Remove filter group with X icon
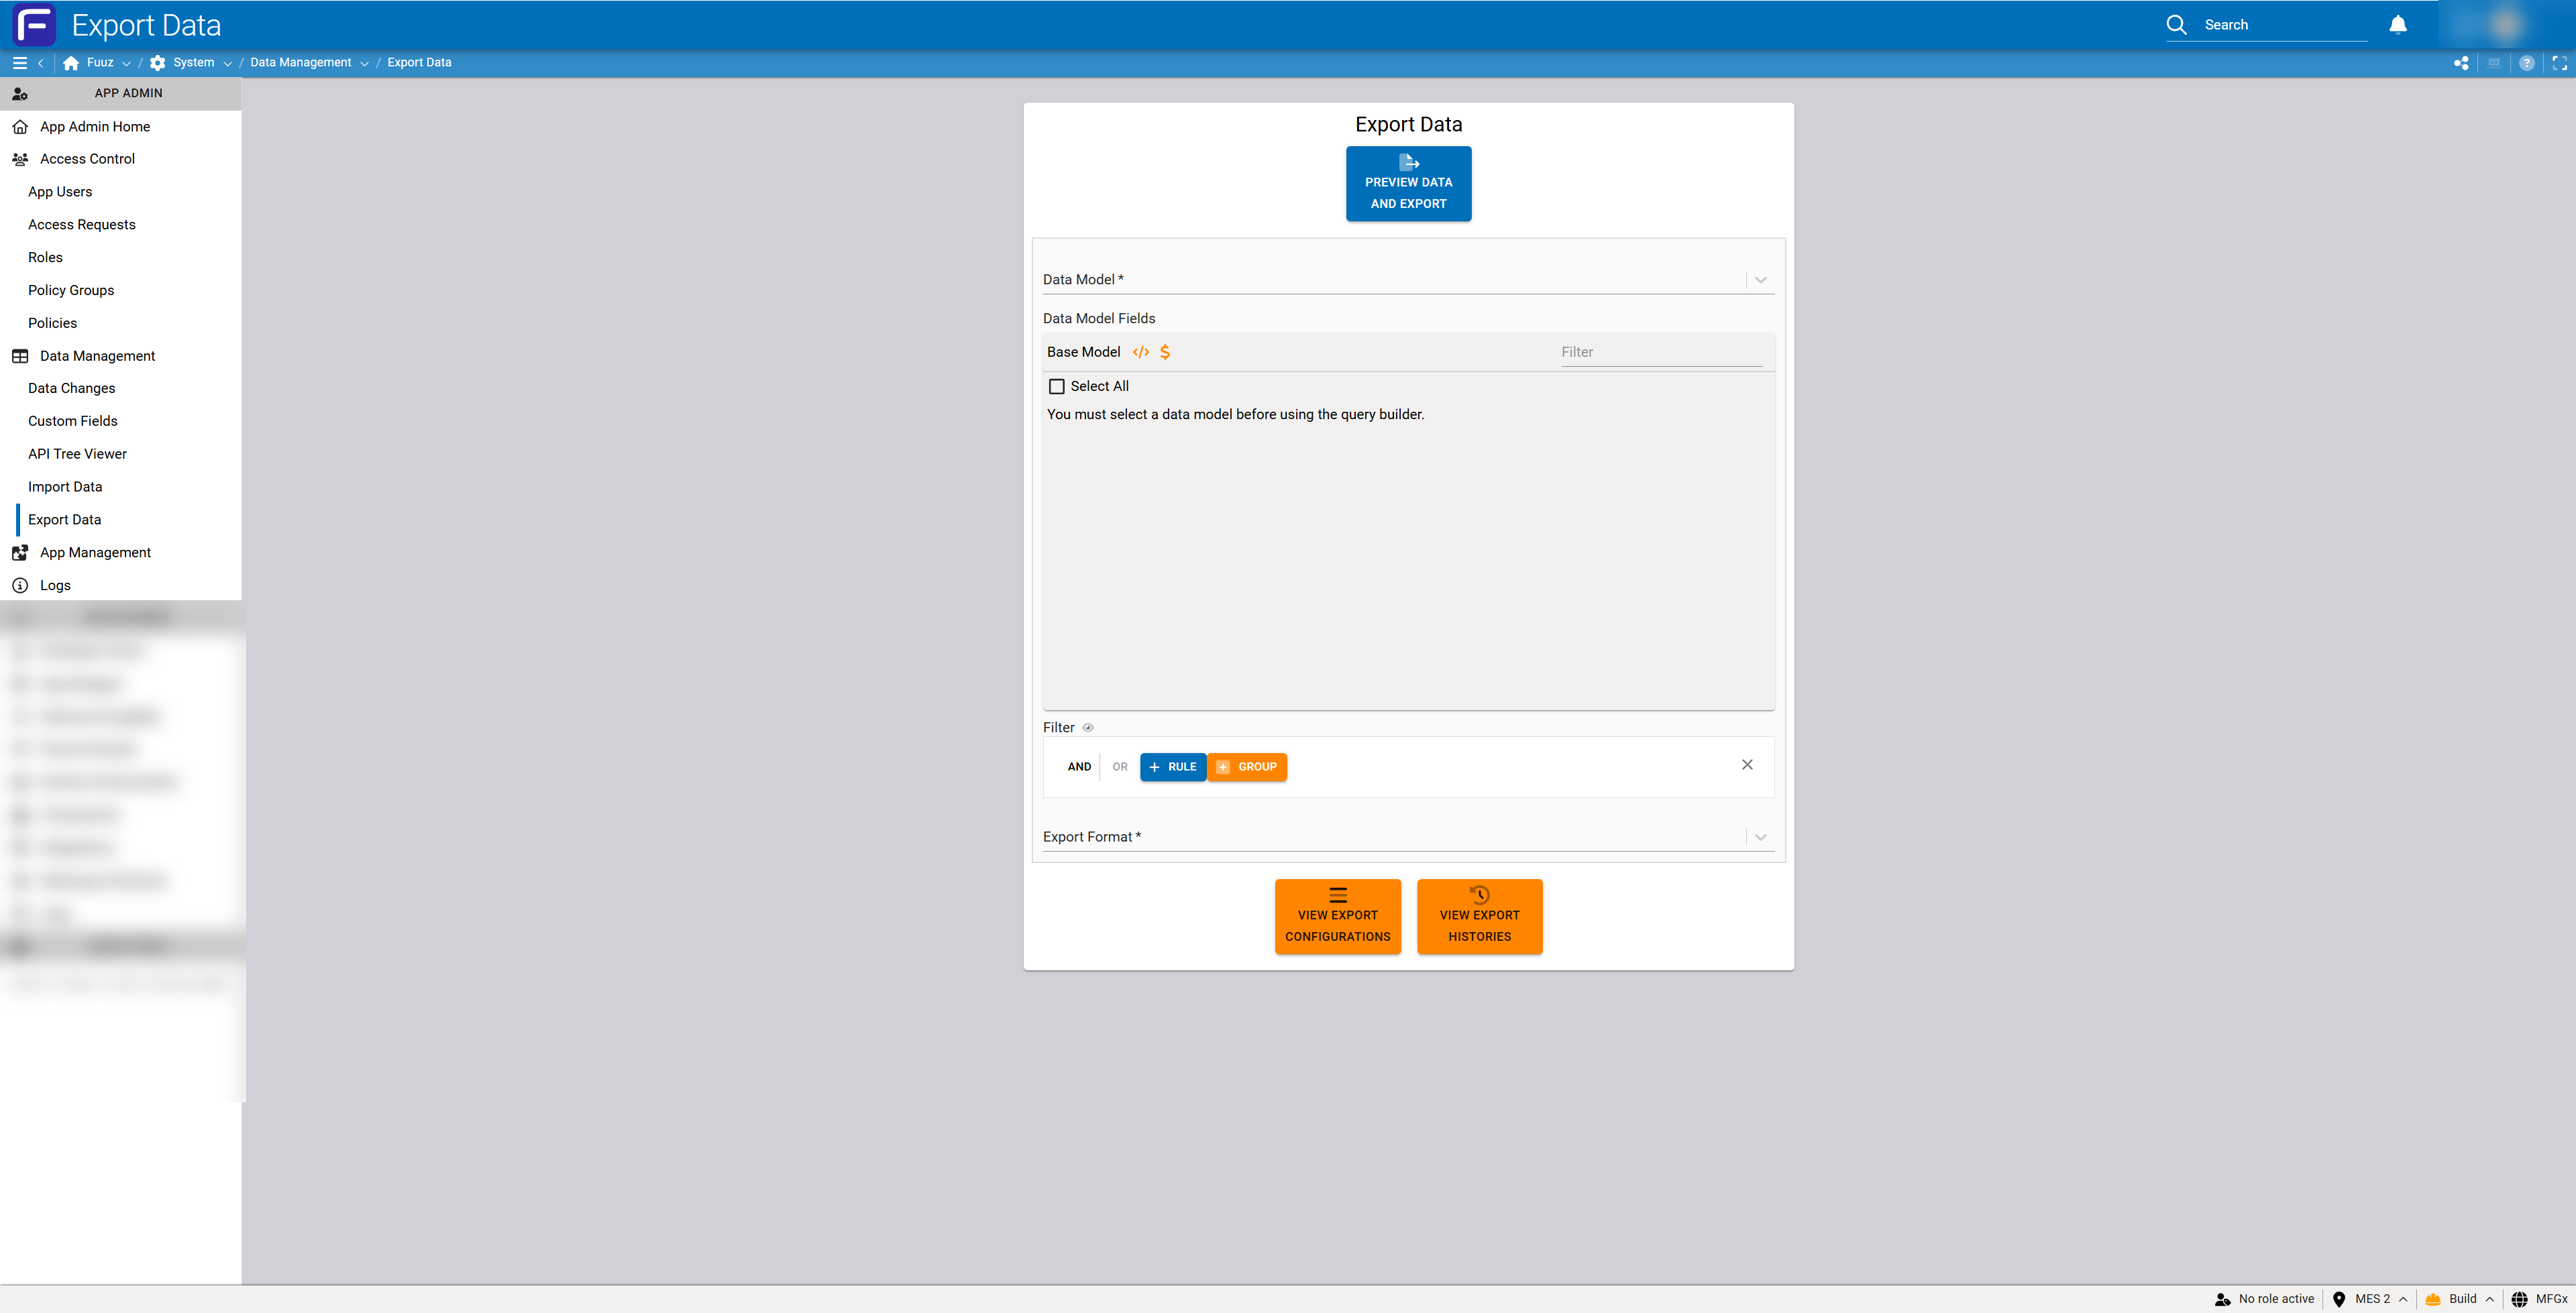 tap(1747, 765)
